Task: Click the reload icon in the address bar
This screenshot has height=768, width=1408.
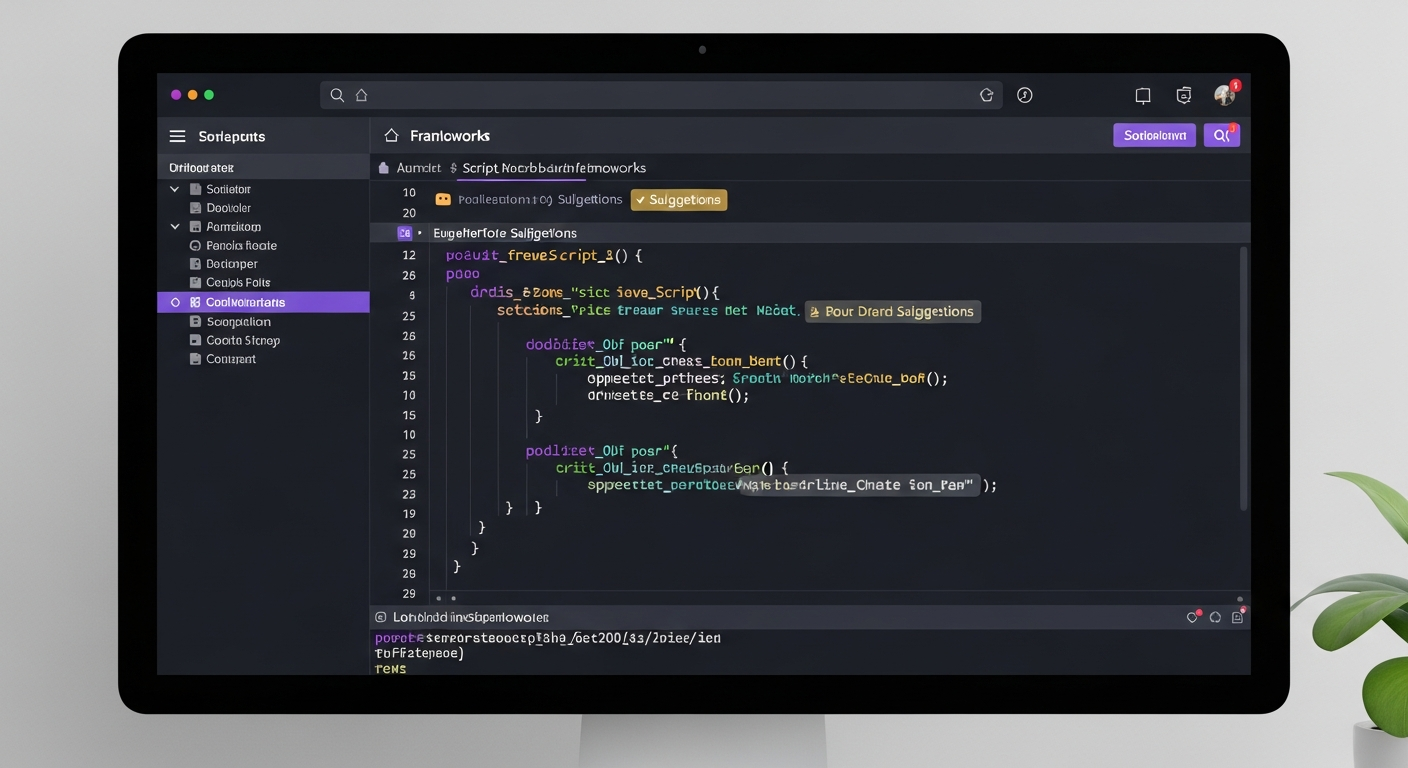Action: (x=986, y=95)
